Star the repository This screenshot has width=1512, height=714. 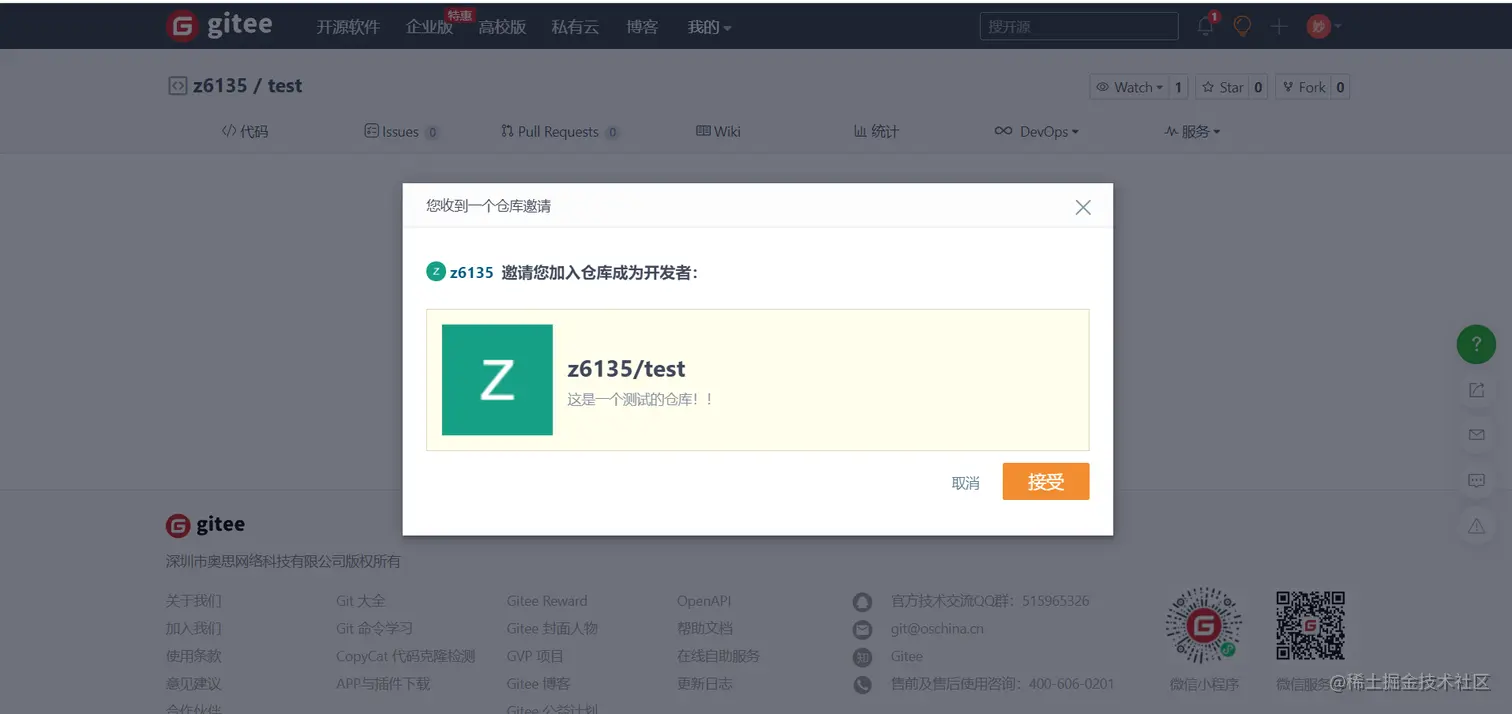(x=1223, y=87)
